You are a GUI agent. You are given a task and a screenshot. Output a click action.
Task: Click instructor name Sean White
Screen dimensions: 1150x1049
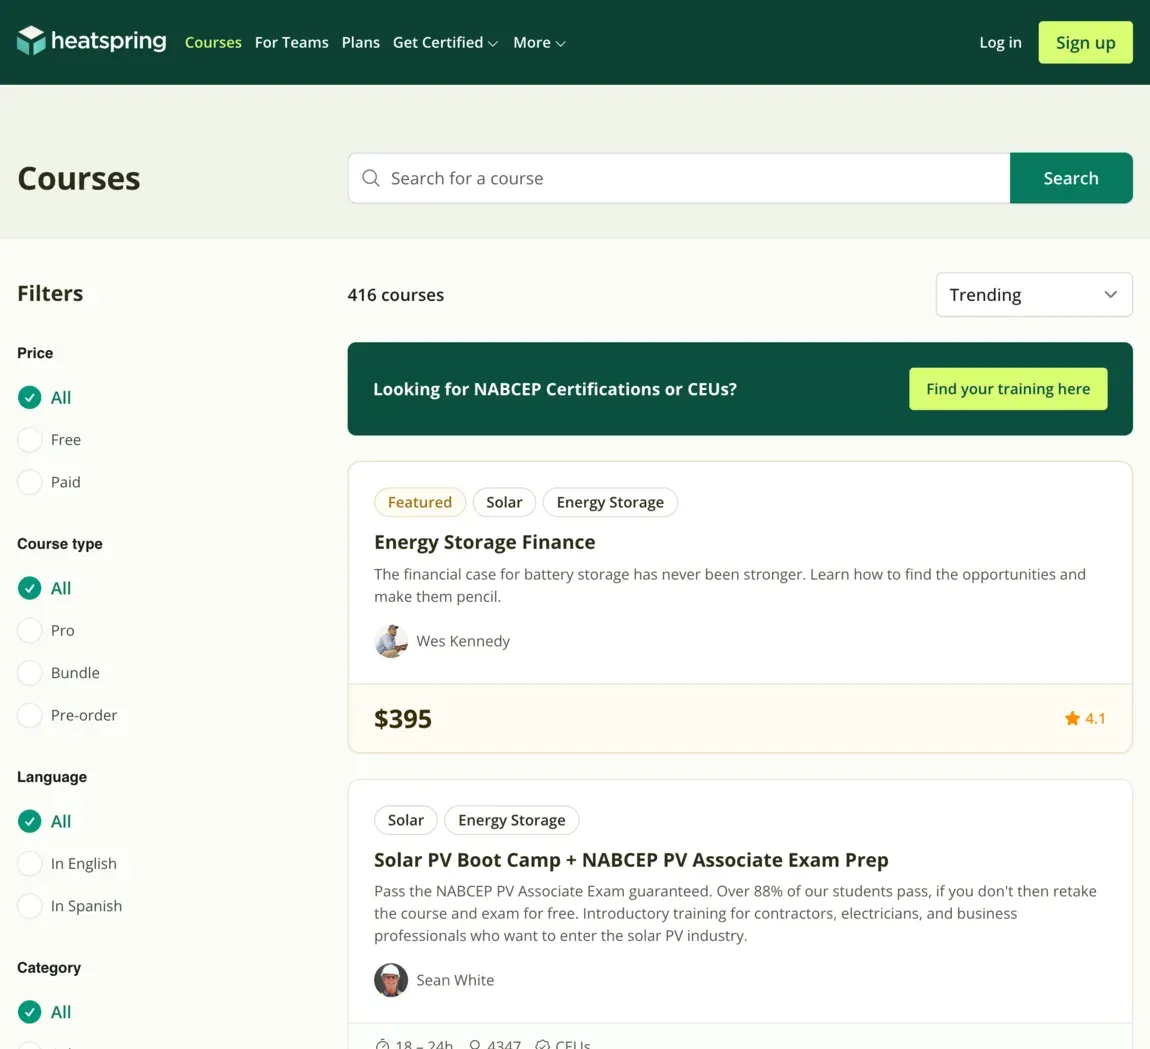[455, 980]
